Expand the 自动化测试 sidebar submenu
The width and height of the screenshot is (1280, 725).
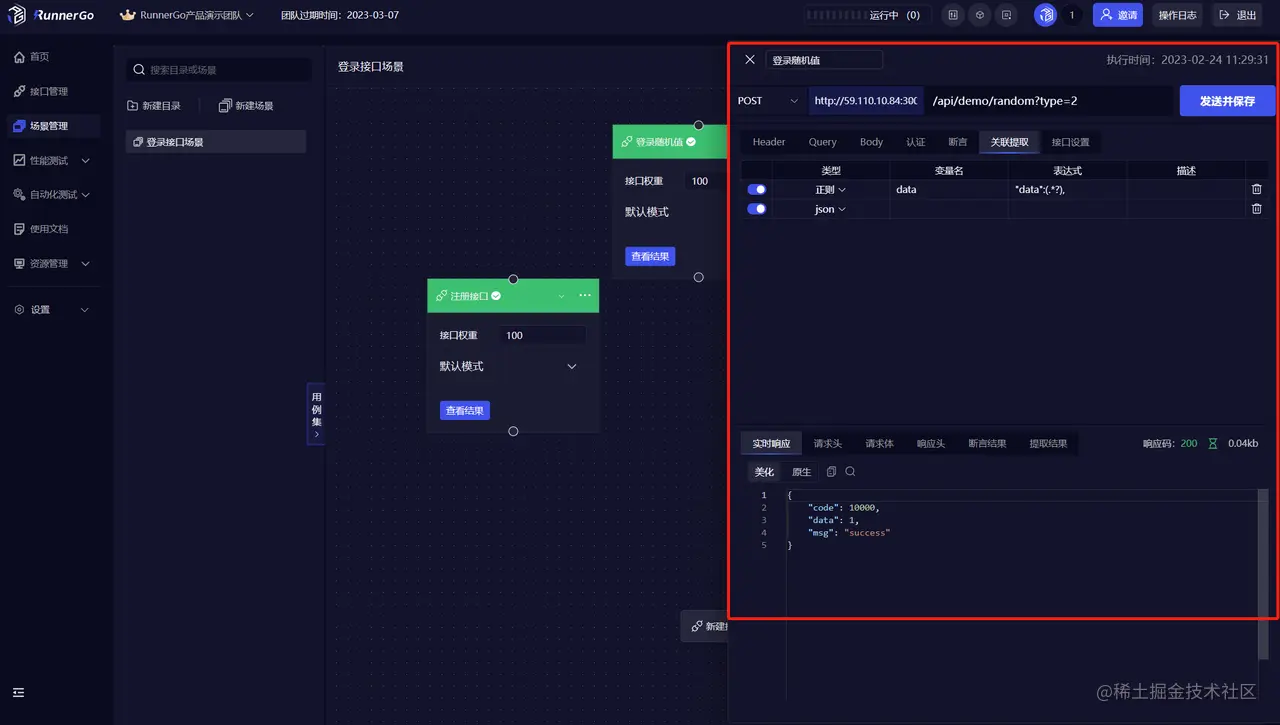coord(85,195)
